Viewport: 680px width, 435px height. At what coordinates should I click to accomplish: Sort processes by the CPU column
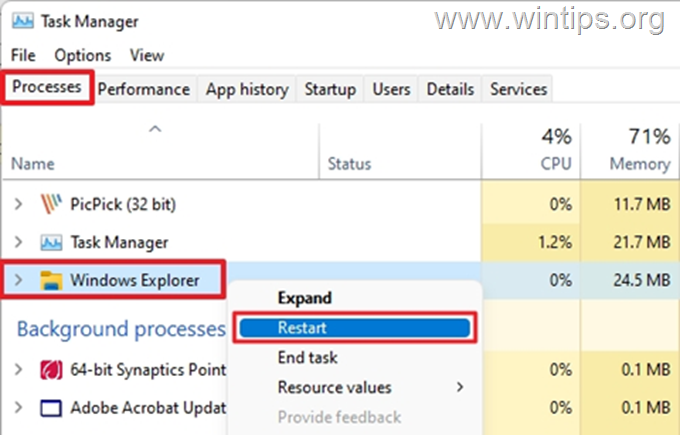point(530,150)
